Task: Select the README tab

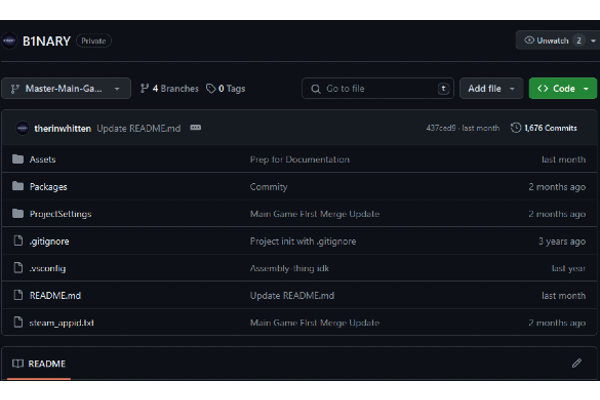Action: [x=39, y=364]
